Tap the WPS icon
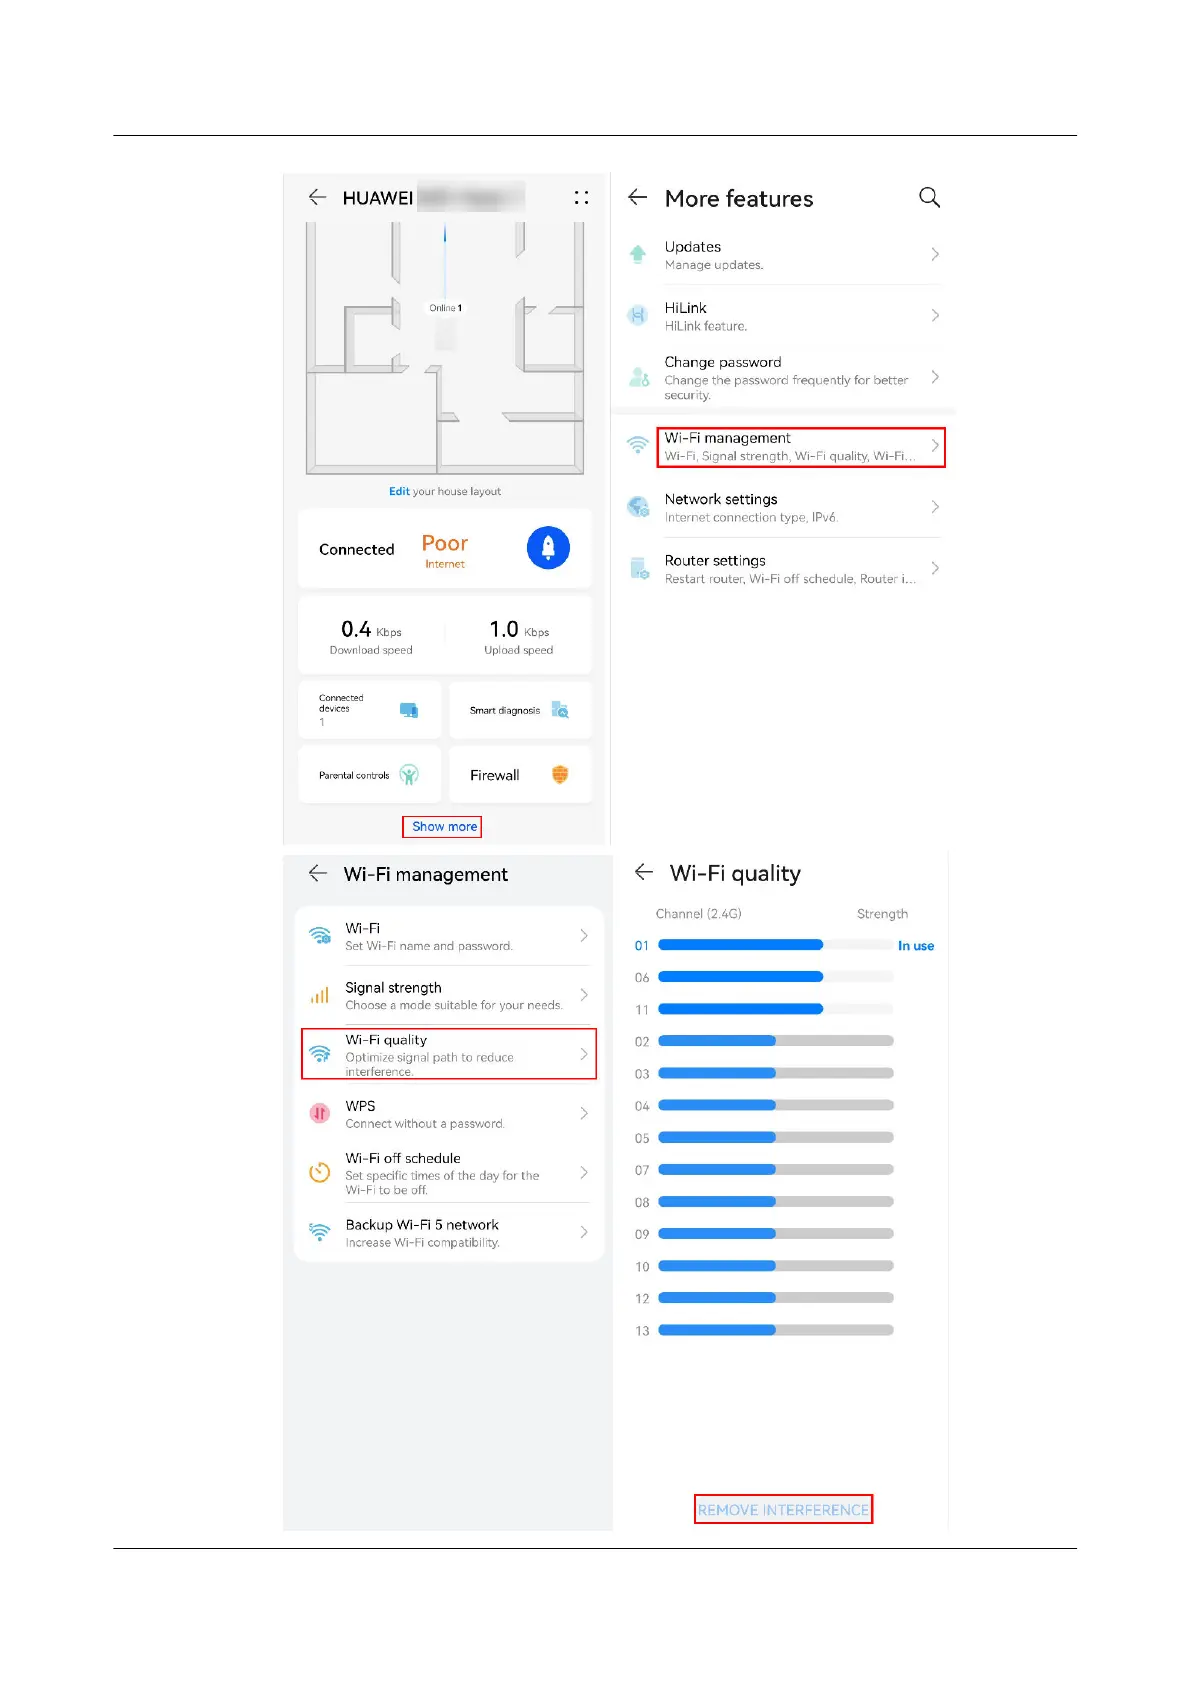The height and width of the screenshot is (1684, 1191). [x=319, y=1113]
